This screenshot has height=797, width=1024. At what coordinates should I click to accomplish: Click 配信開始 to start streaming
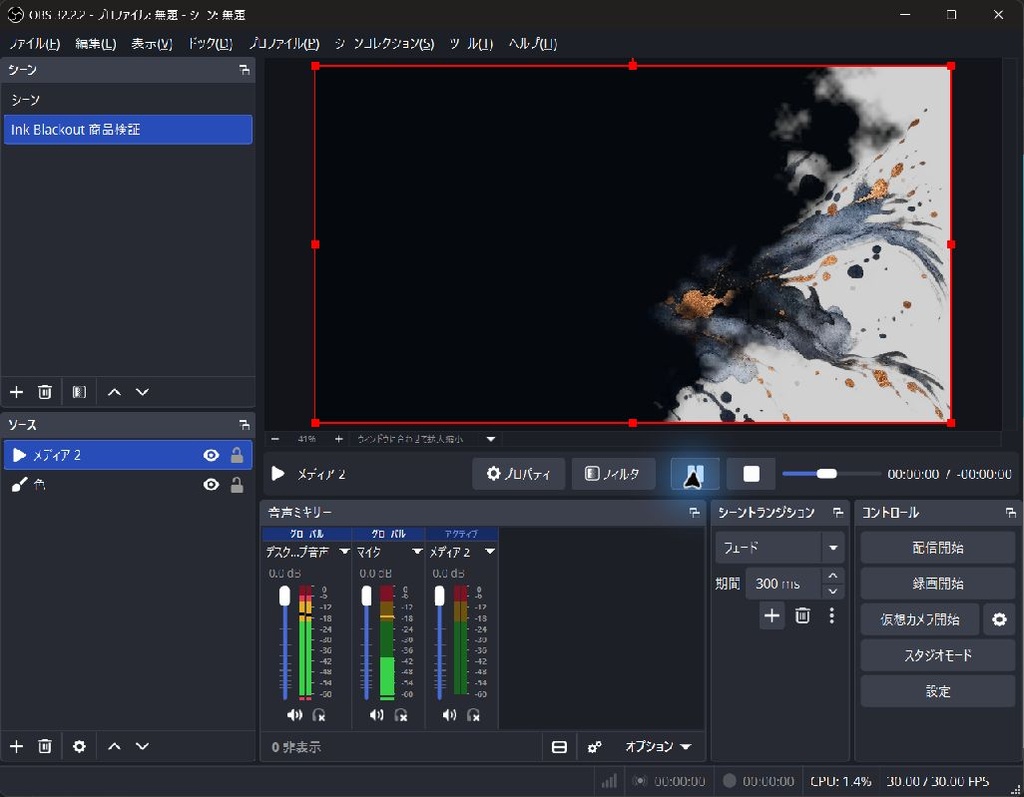(937, 548)
